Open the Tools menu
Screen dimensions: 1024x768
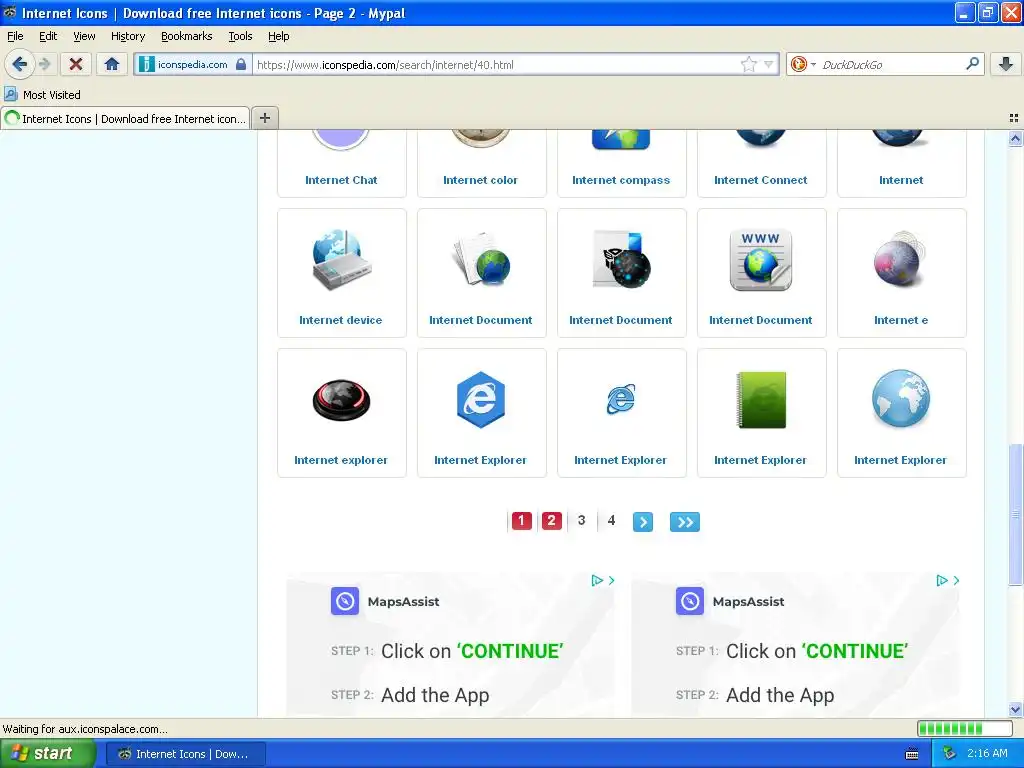click(240, 36)
